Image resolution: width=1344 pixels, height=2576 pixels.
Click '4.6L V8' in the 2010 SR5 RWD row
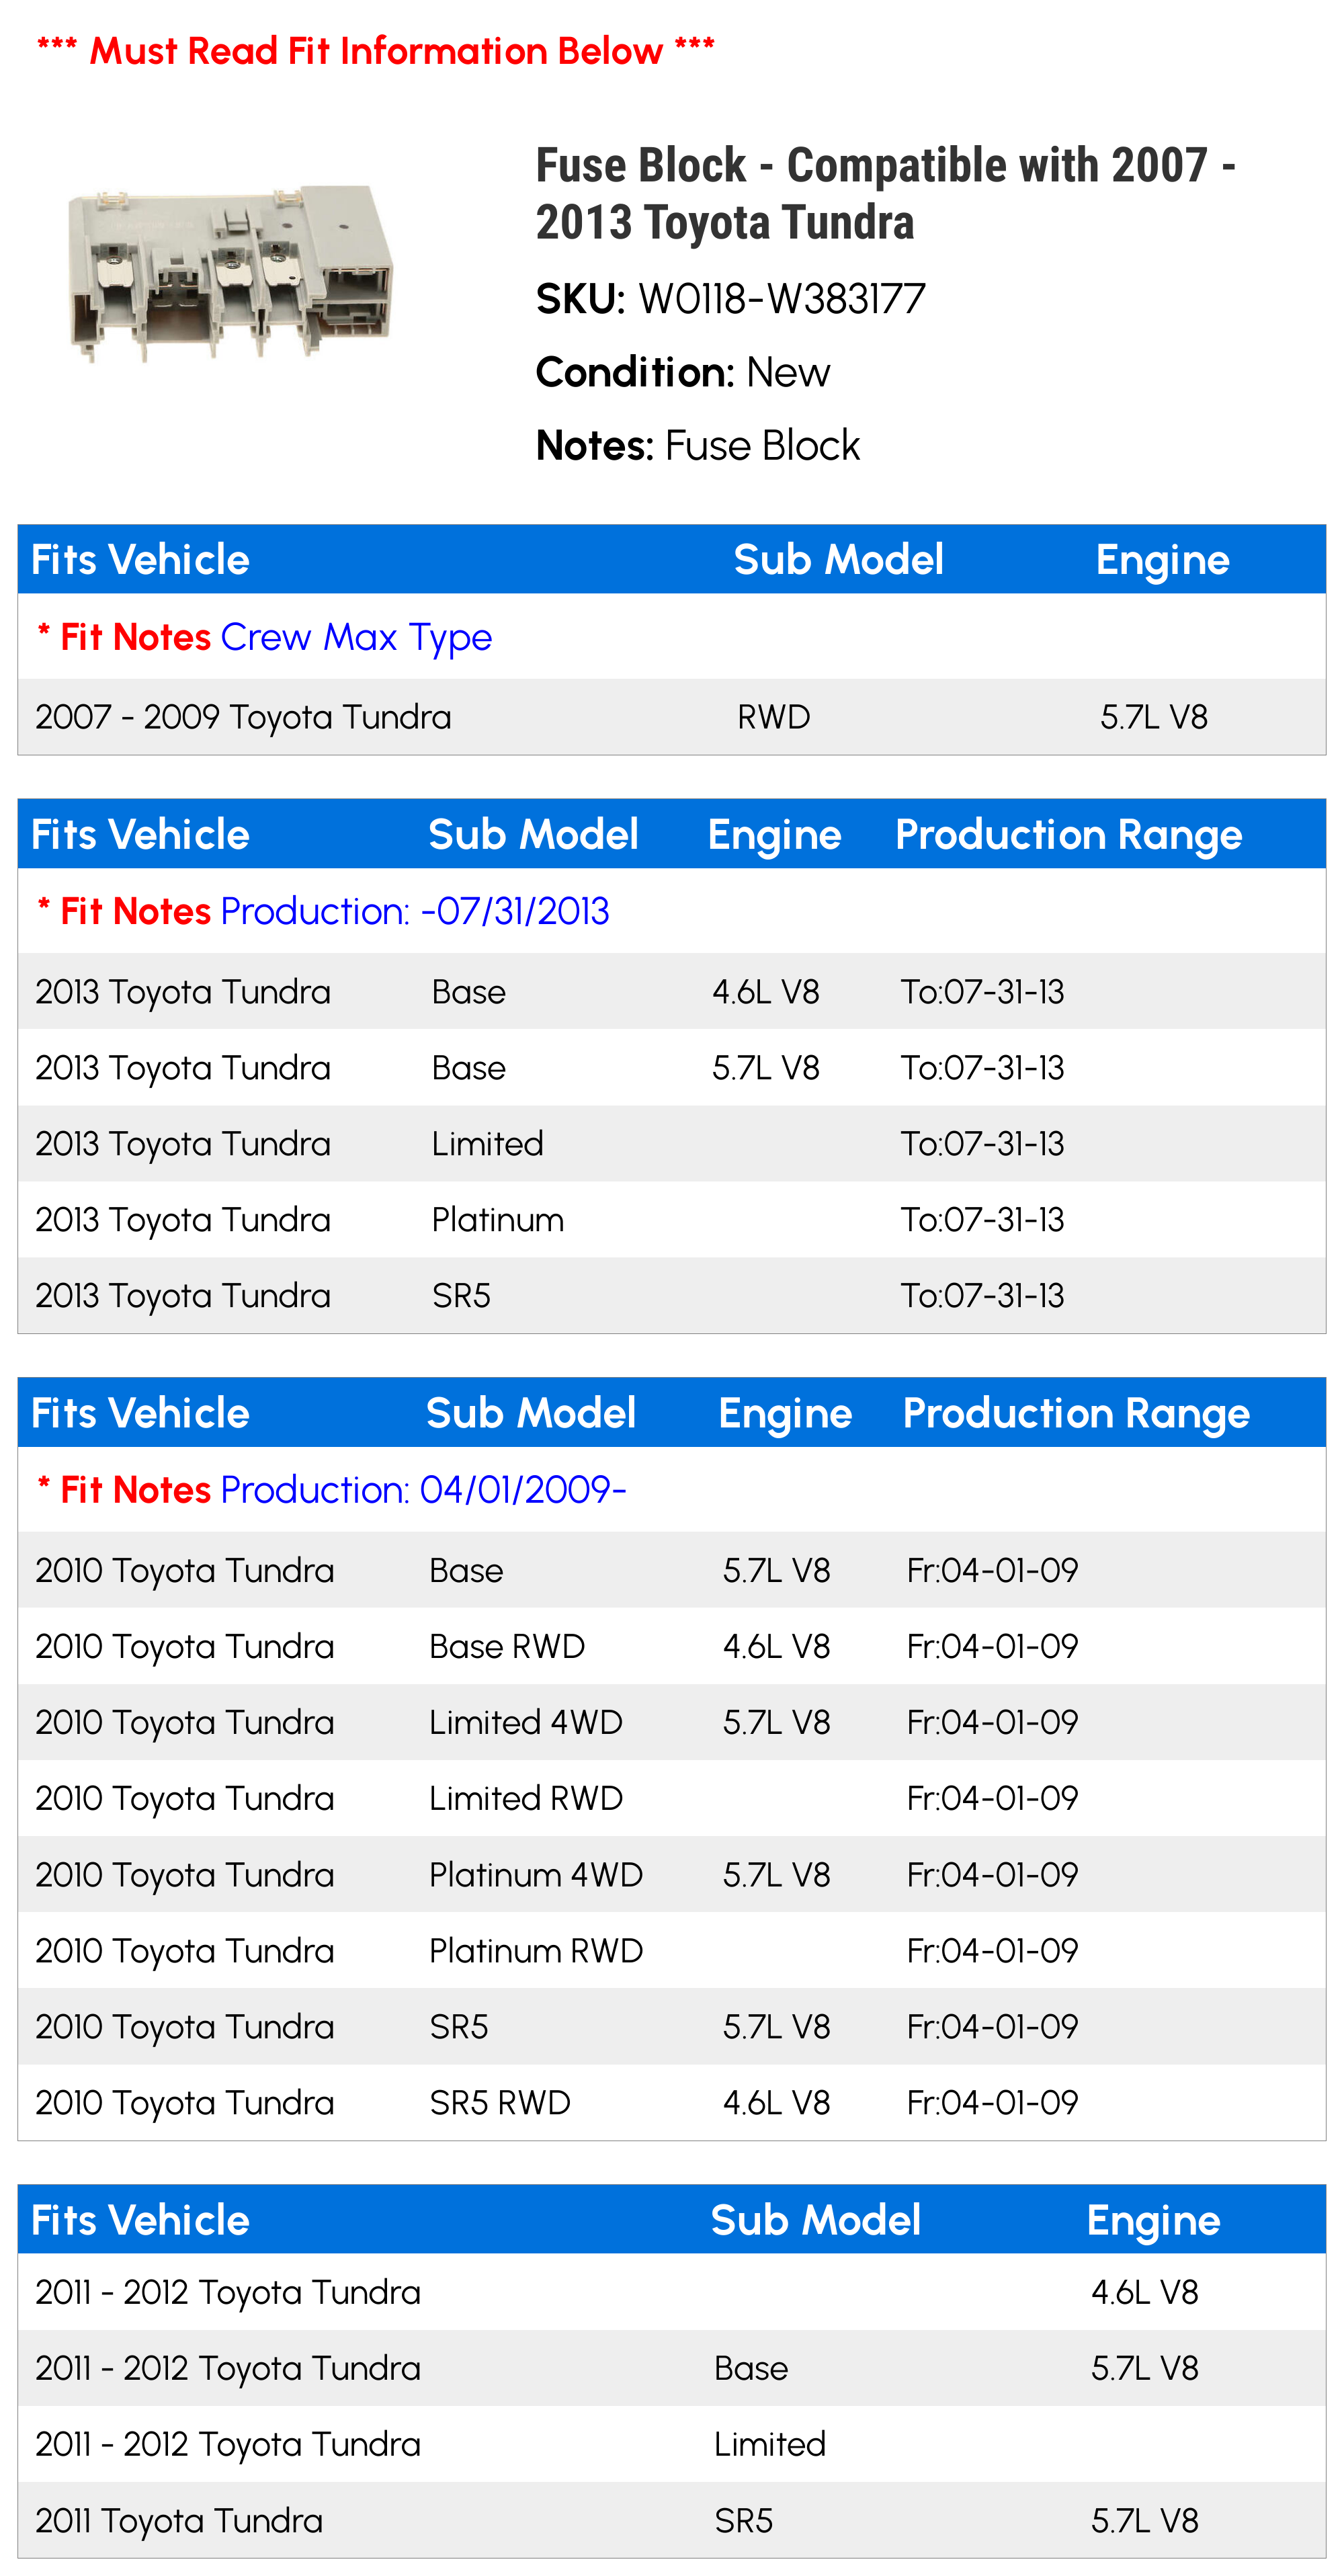[777, 2103]
